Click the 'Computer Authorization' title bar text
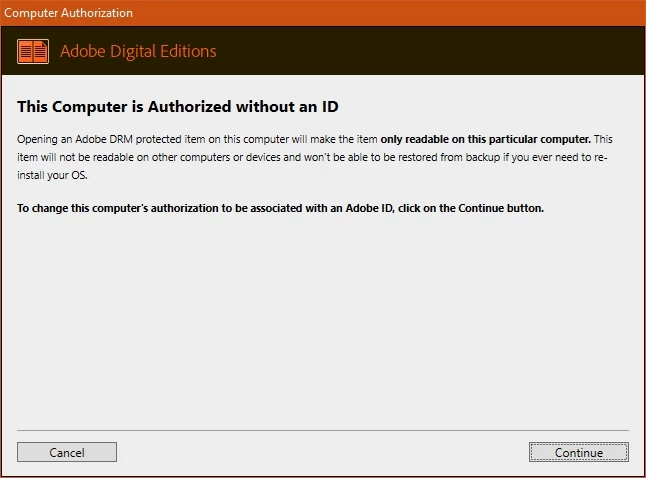Viewport: 646px width, 478px height. point(68,13)
